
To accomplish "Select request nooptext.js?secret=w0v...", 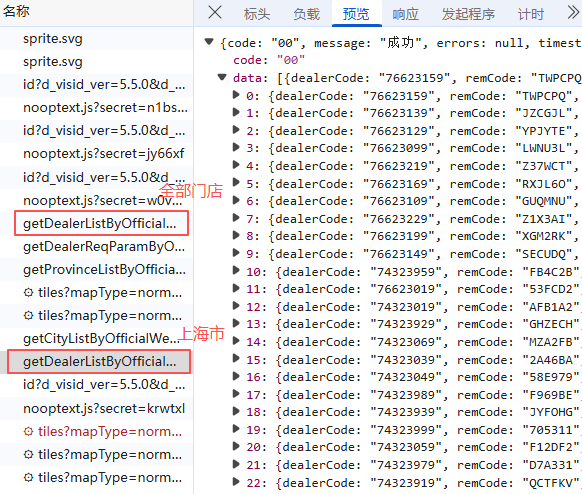I will point(96,200).
